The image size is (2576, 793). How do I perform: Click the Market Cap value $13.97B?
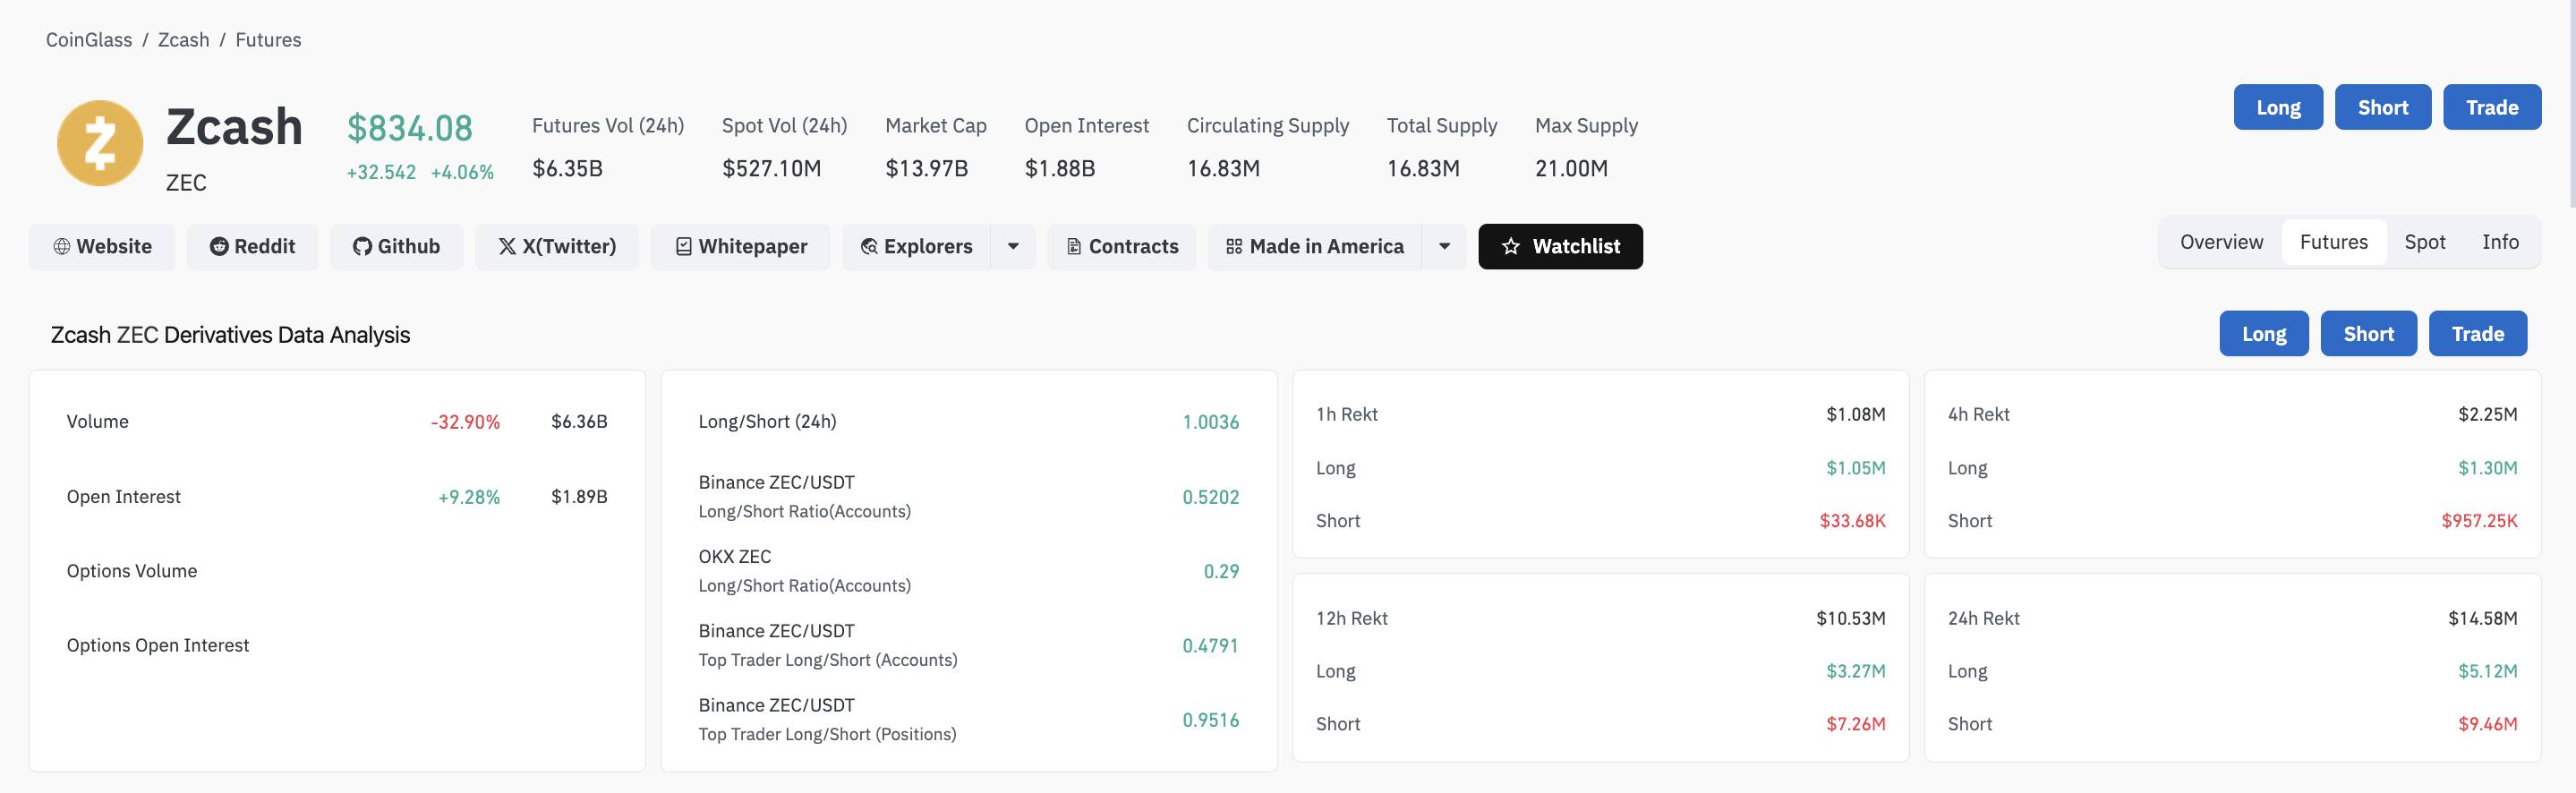coord(927,168)
